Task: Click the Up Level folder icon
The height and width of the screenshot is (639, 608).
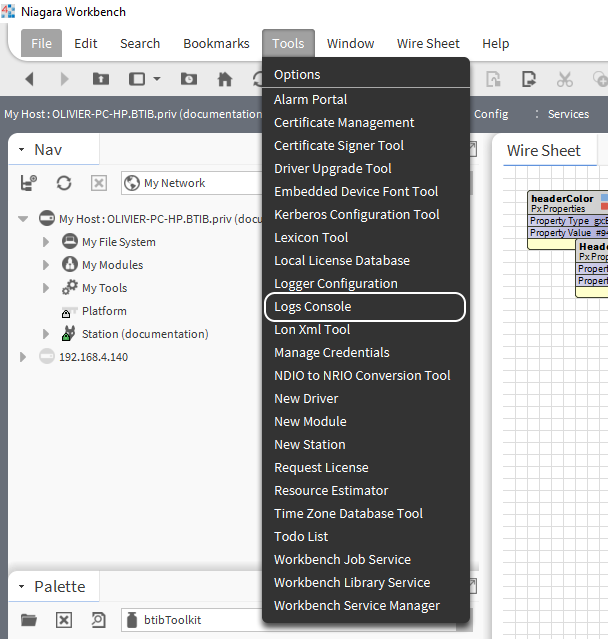Action: pyautogui.click(x=100, y=79)
